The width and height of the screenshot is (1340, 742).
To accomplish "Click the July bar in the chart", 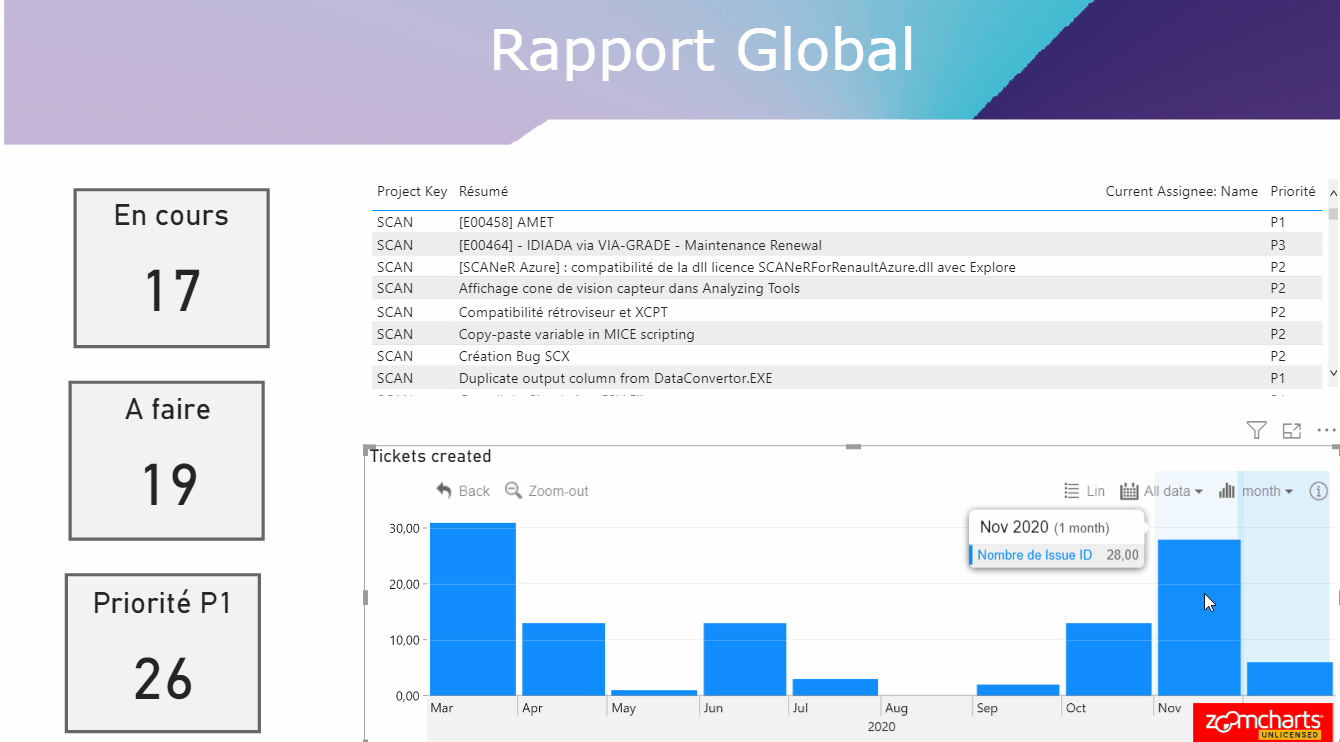I will (x=835, y=687).
